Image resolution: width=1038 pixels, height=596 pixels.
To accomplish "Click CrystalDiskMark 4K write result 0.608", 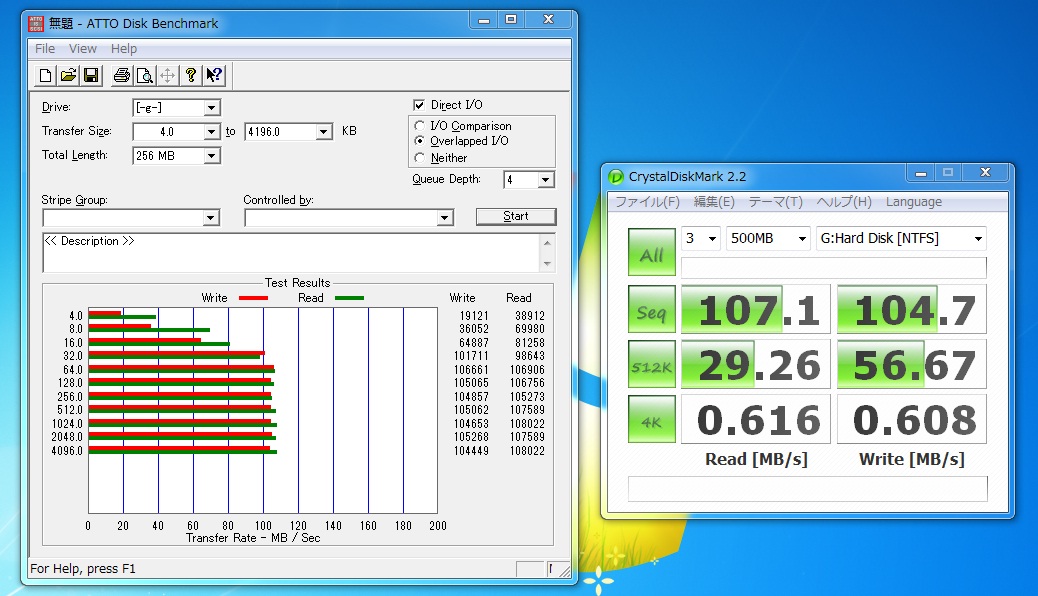I will point(912,419).
